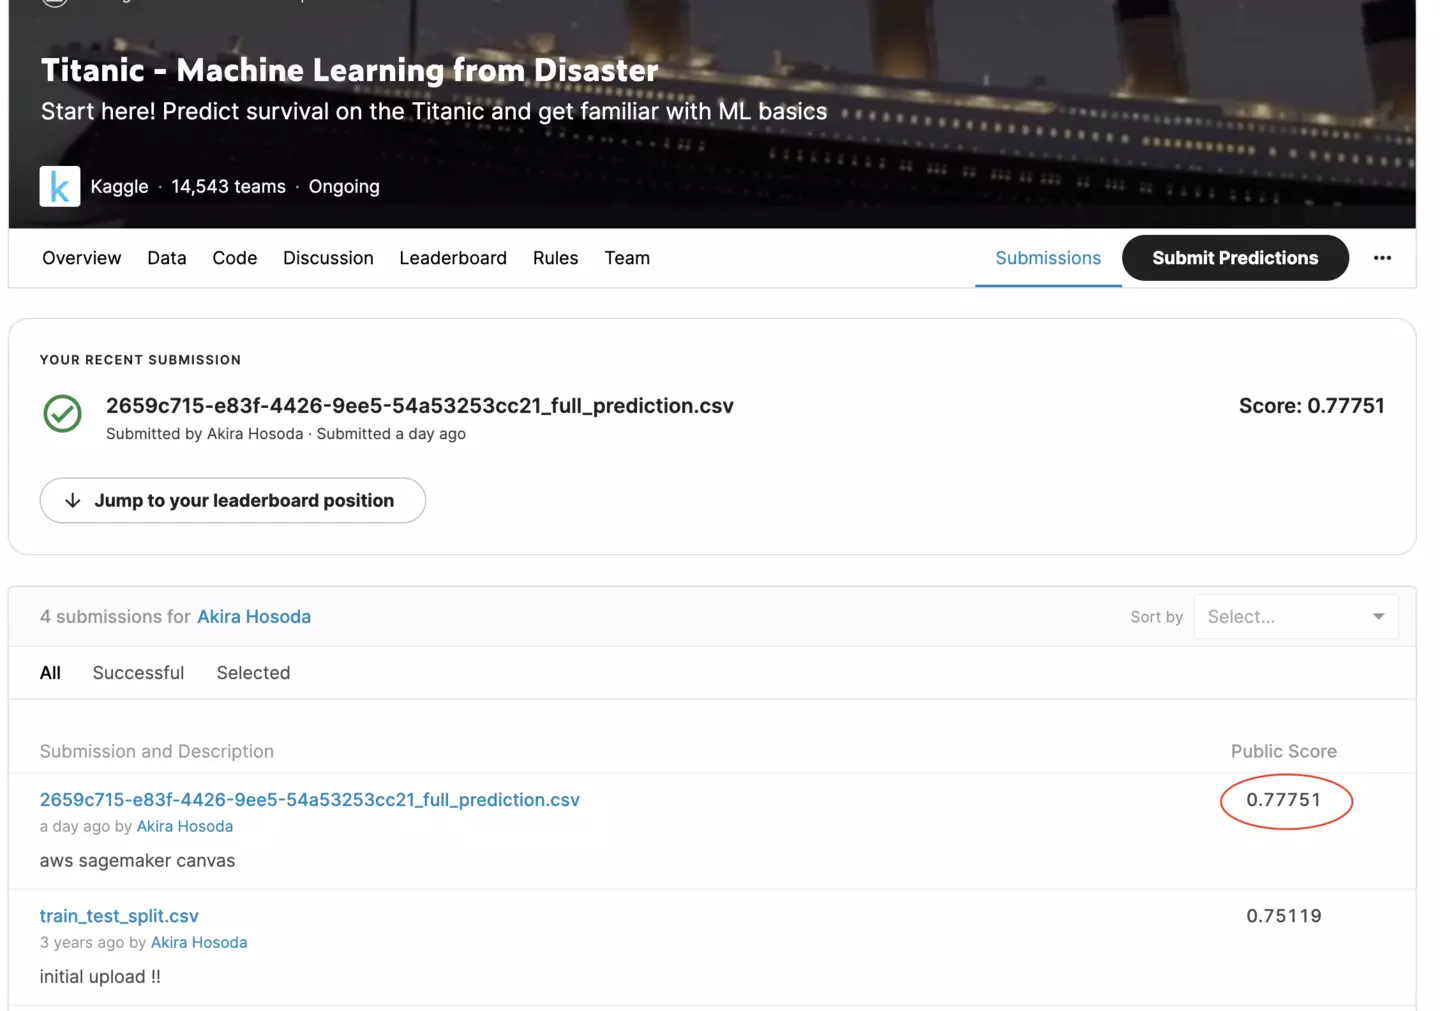Screen dimensions: 1440x1011
Task: Filter submissions by Successful
Action: pyautogui.click(x=138, y=673)
